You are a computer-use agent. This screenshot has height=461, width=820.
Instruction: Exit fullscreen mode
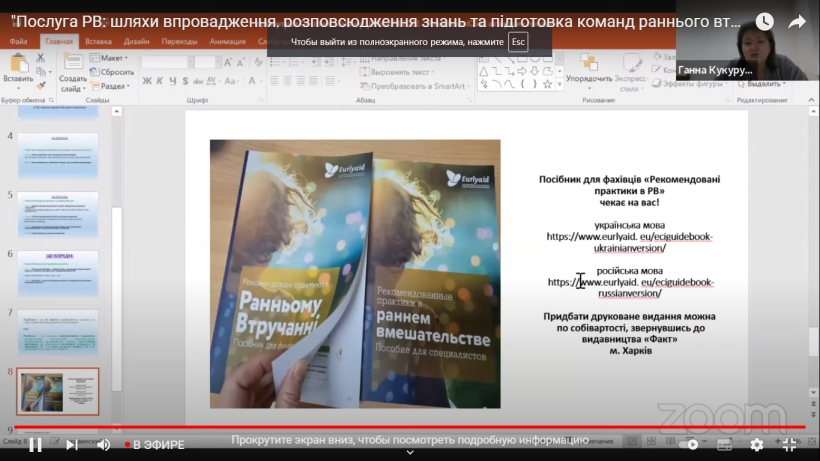(789, 445)
